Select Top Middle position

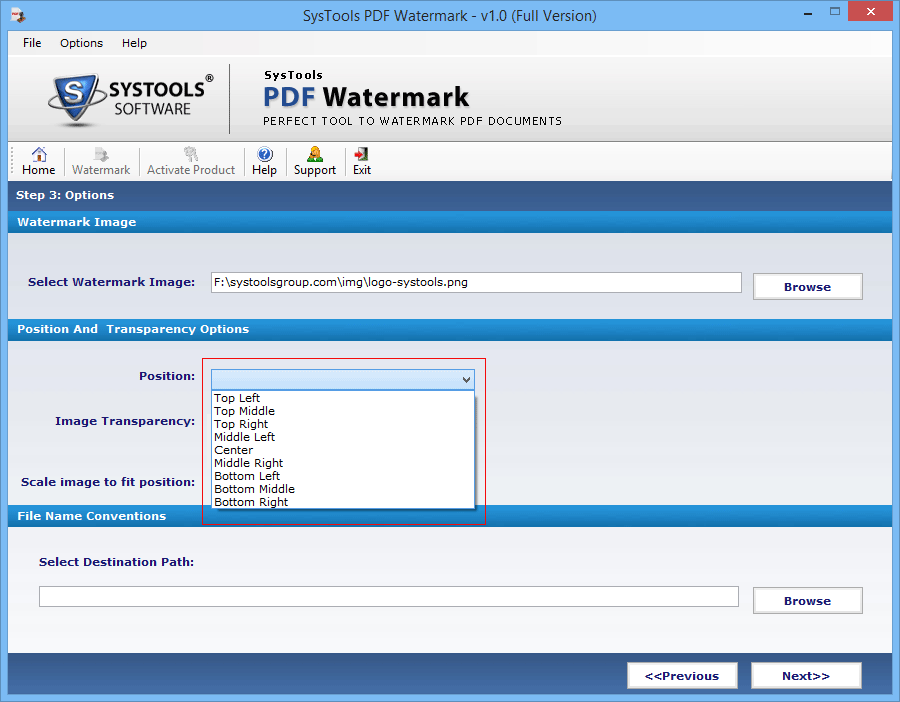pos(343,411)
